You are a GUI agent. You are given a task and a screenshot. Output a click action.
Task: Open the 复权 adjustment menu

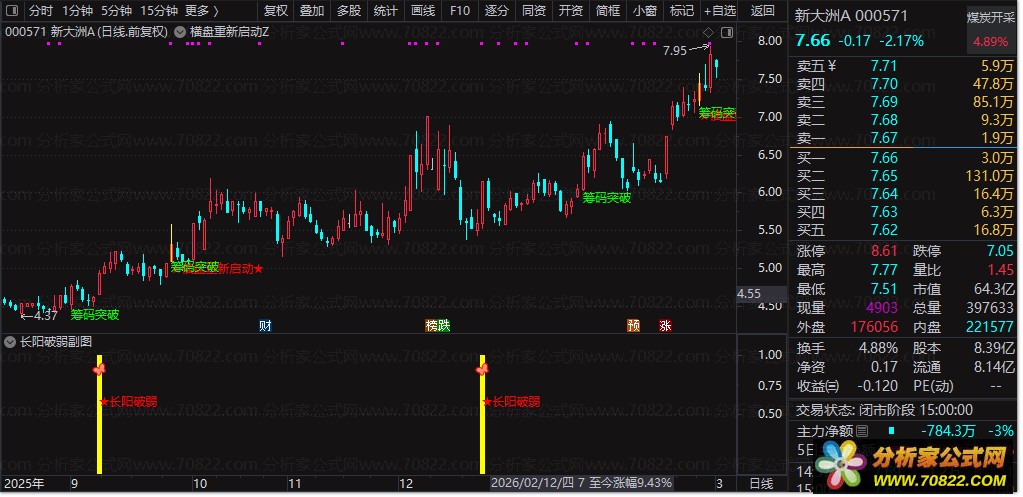275,11
